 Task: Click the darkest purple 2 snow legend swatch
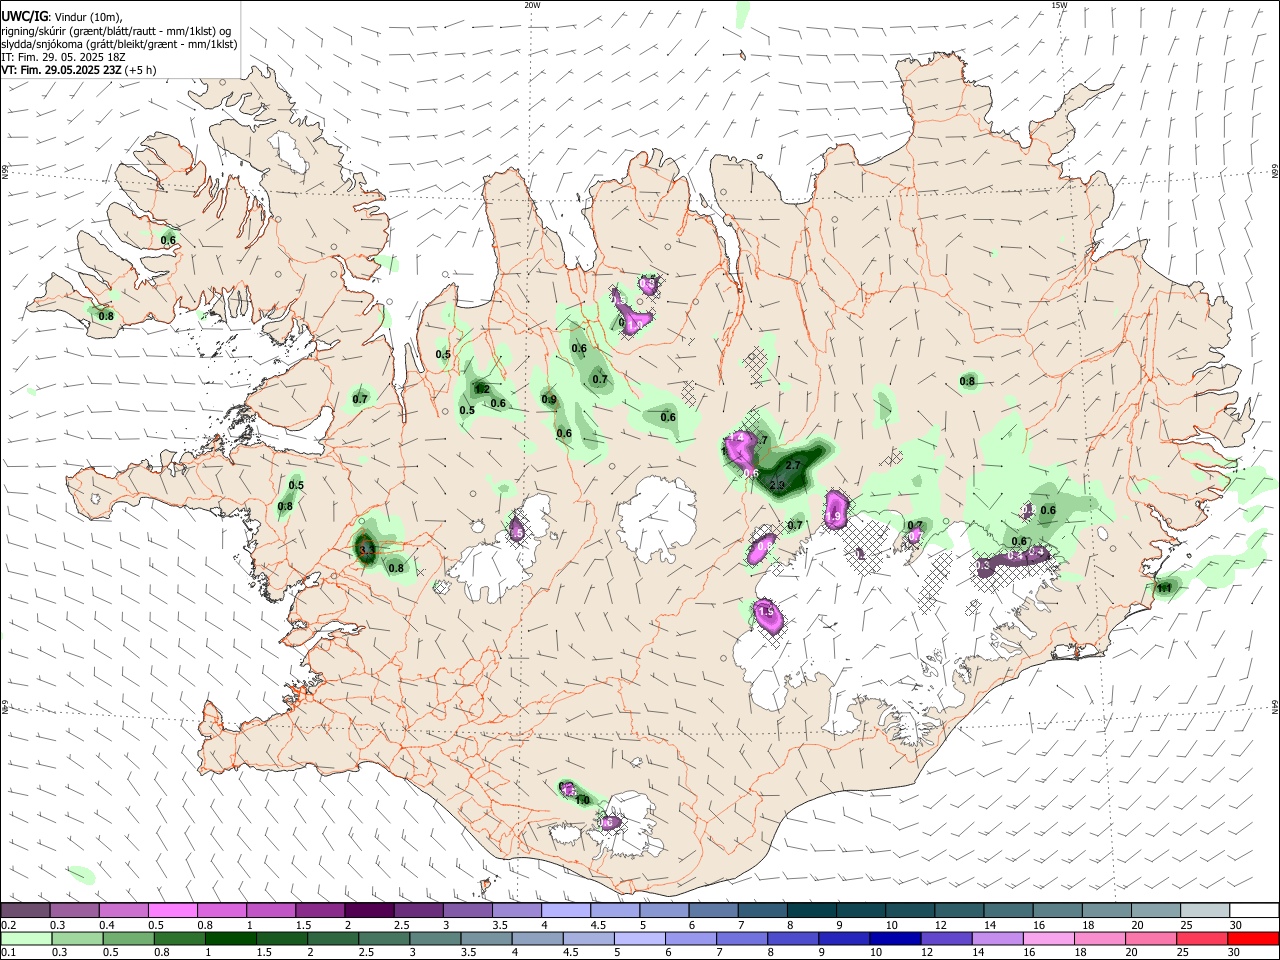coord(369,910)
